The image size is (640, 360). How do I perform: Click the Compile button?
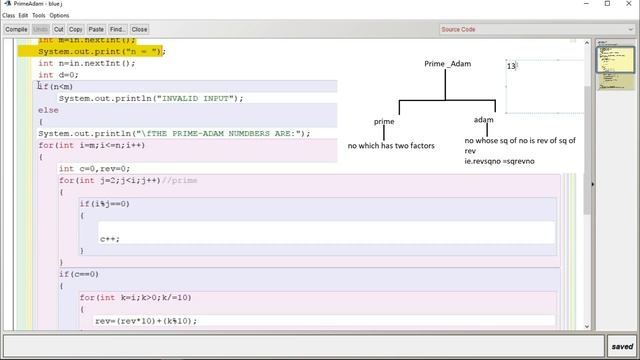tap(16, 29)
